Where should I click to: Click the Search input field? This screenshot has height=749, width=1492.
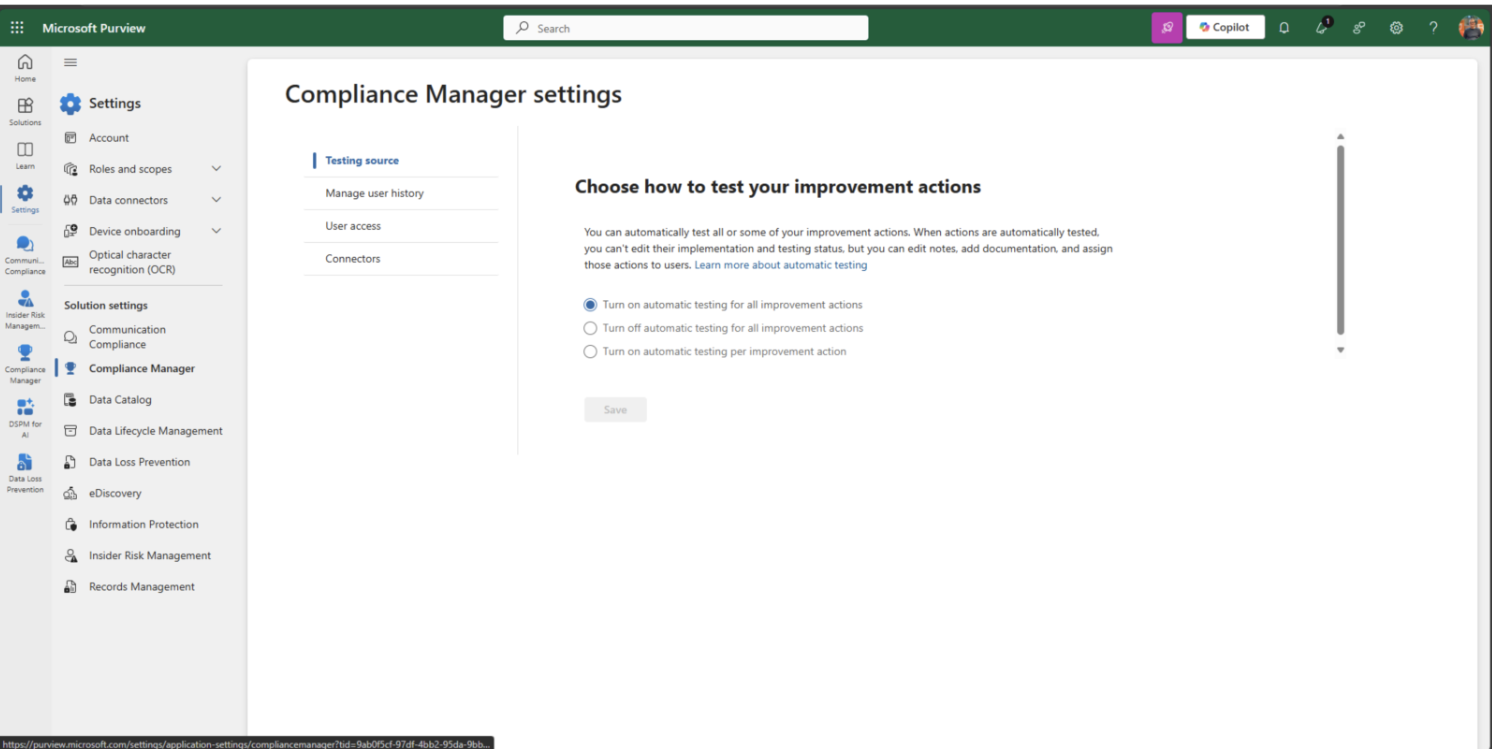(x=686, y=28)
